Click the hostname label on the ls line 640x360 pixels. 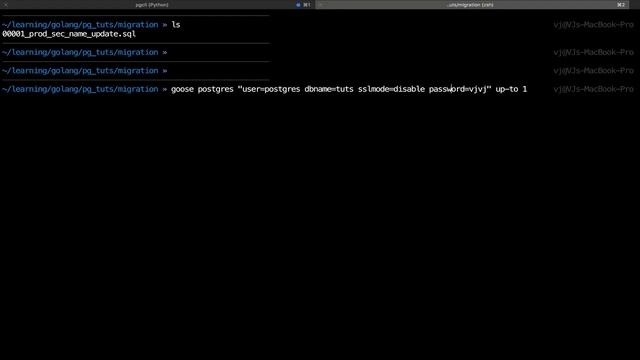[593, 24]
